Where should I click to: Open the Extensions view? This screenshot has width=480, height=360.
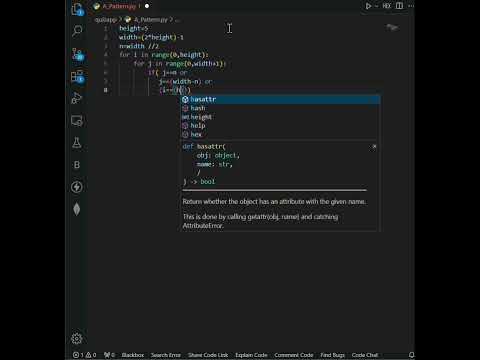[x=77, y=76]
